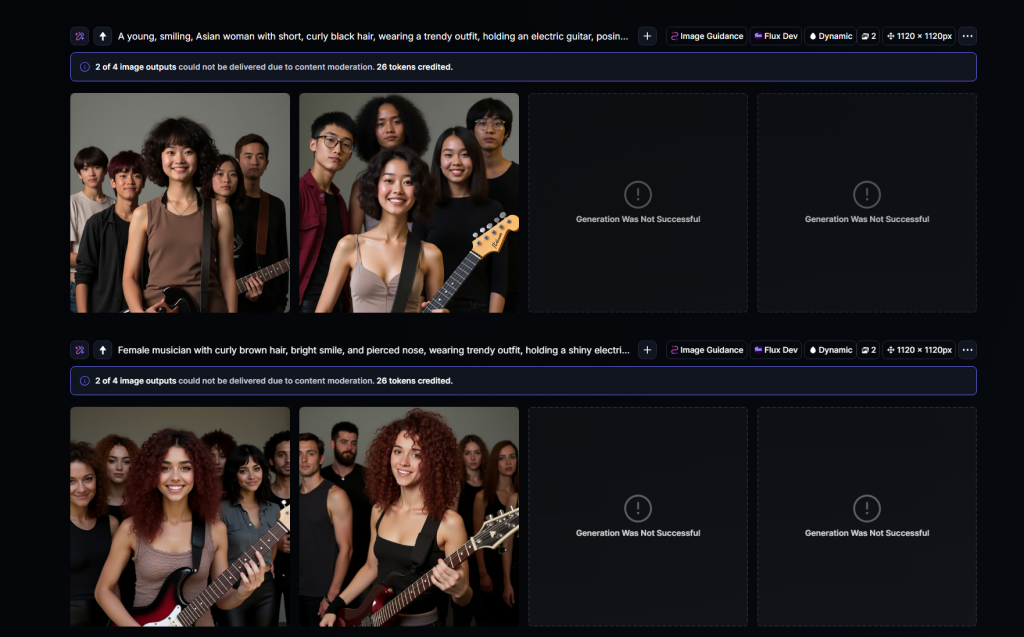The image size is (1024, 637).
Task: Open the image with the red and white guitar
Action: coord(180,517)
